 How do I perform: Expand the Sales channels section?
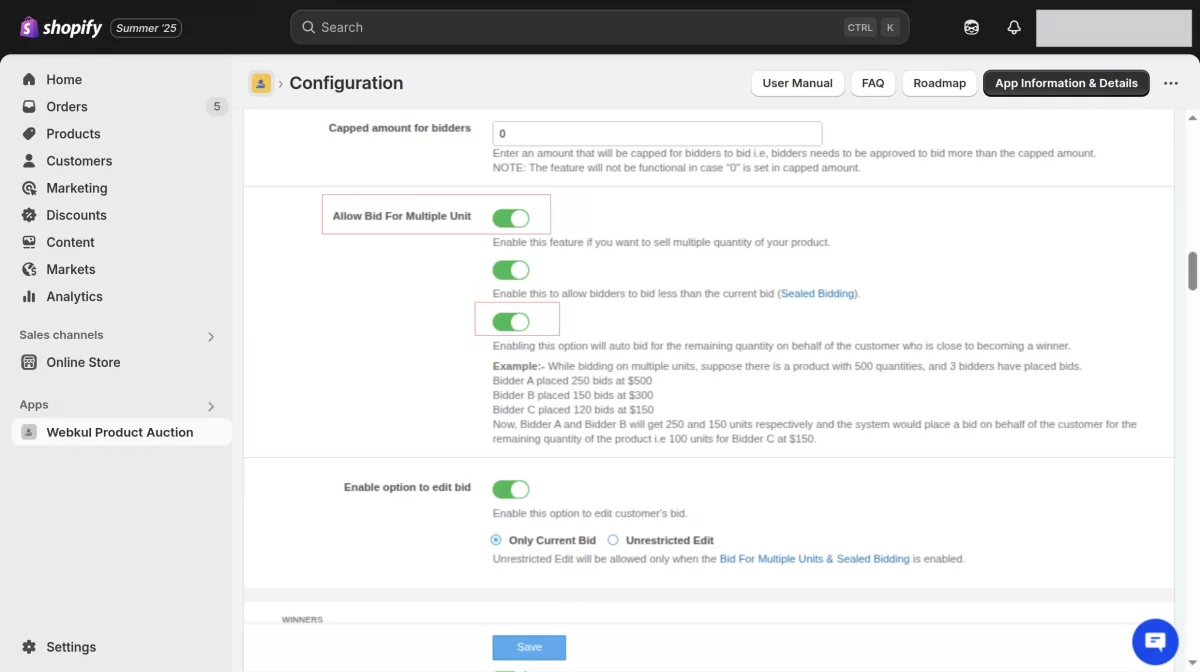coord(211,337)
